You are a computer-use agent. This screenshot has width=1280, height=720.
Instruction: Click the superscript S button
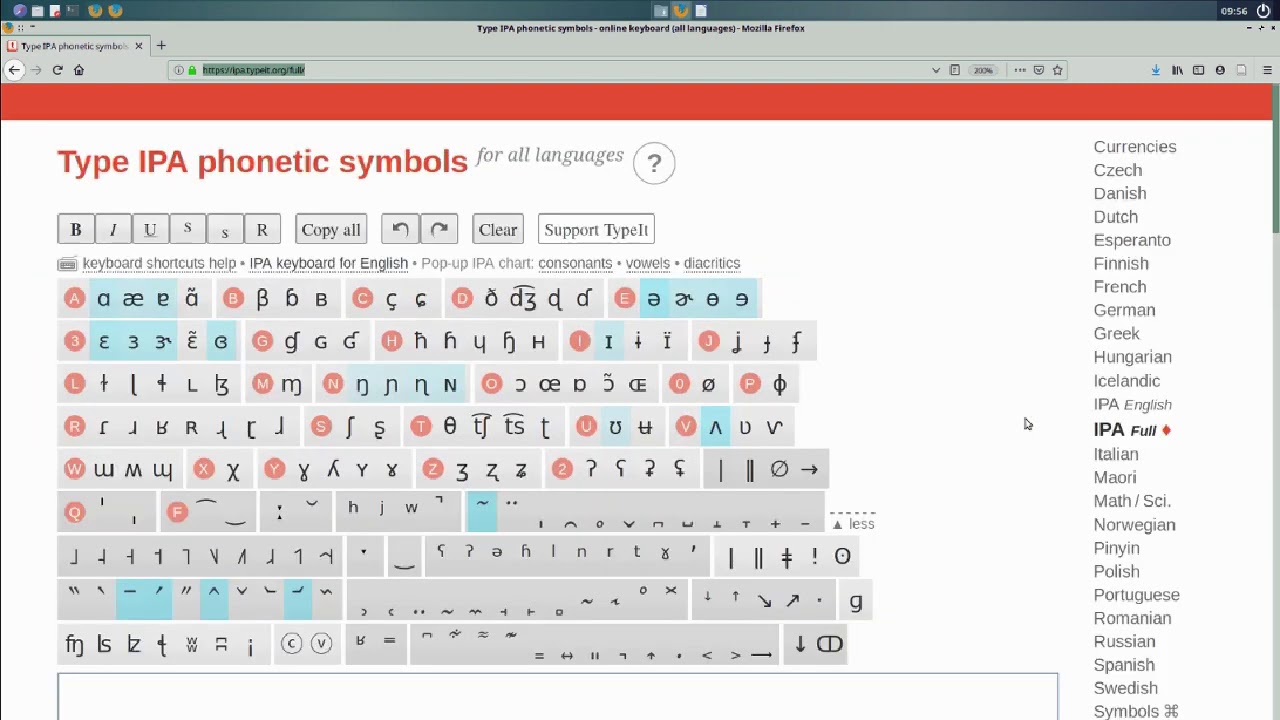coord(187,230)
